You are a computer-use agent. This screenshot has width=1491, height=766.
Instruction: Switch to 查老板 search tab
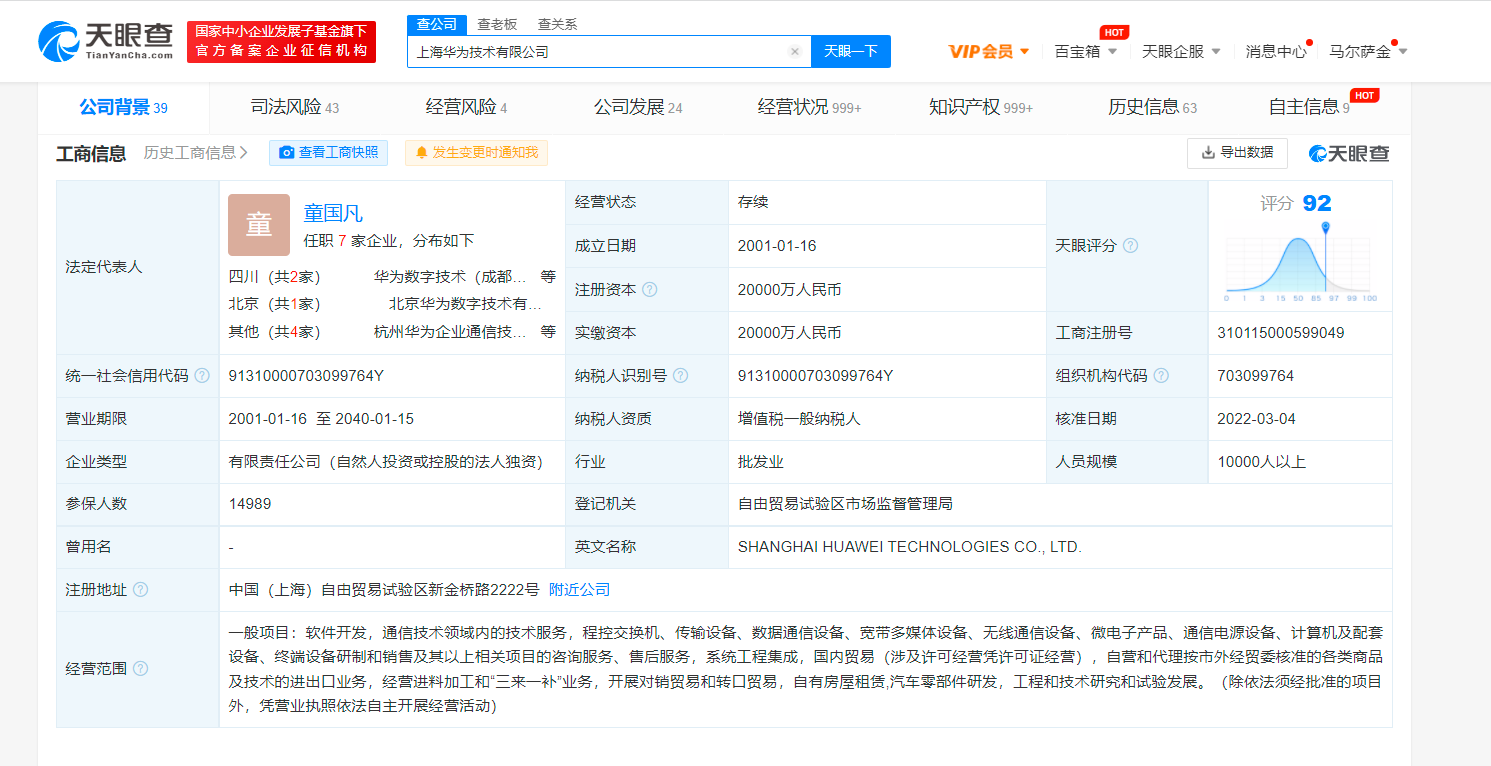[x=497, y=24]
